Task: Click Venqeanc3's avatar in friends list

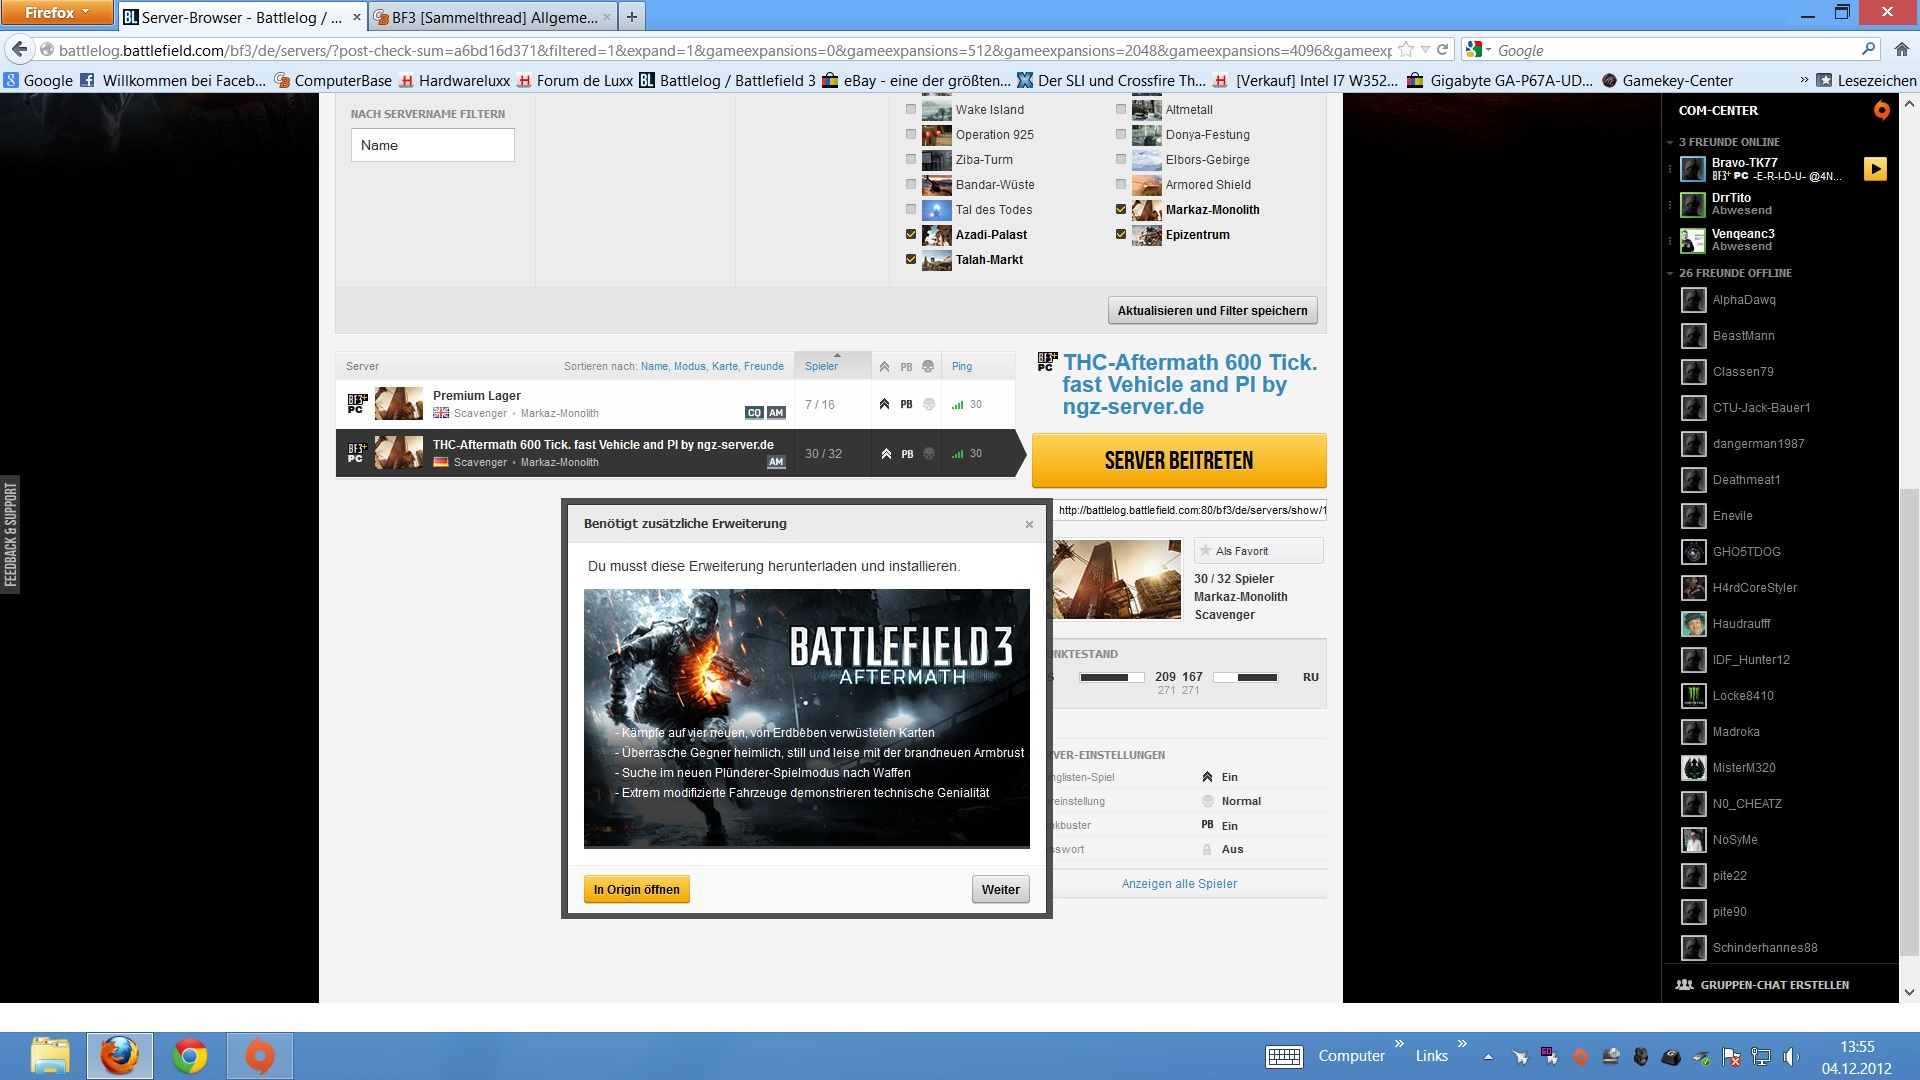Action: point(1692,241)
